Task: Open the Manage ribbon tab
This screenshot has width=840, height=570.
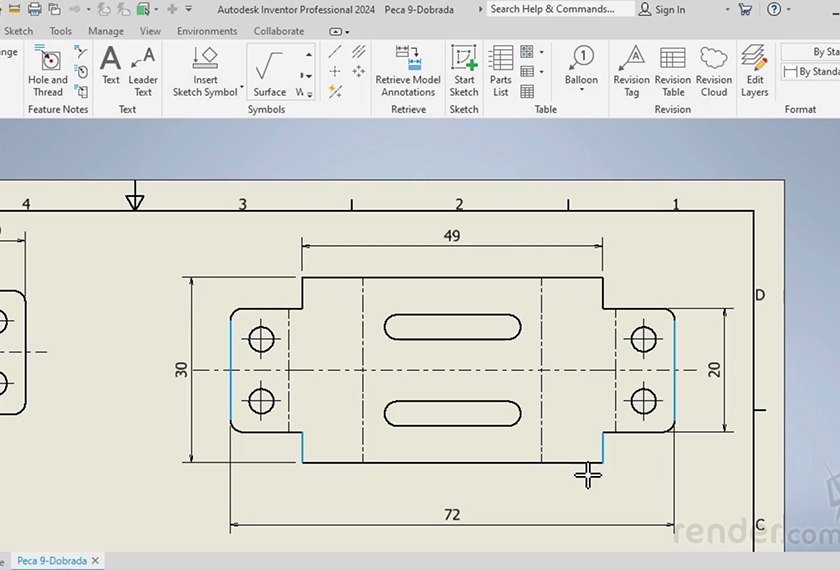Action: click(106, 31)
